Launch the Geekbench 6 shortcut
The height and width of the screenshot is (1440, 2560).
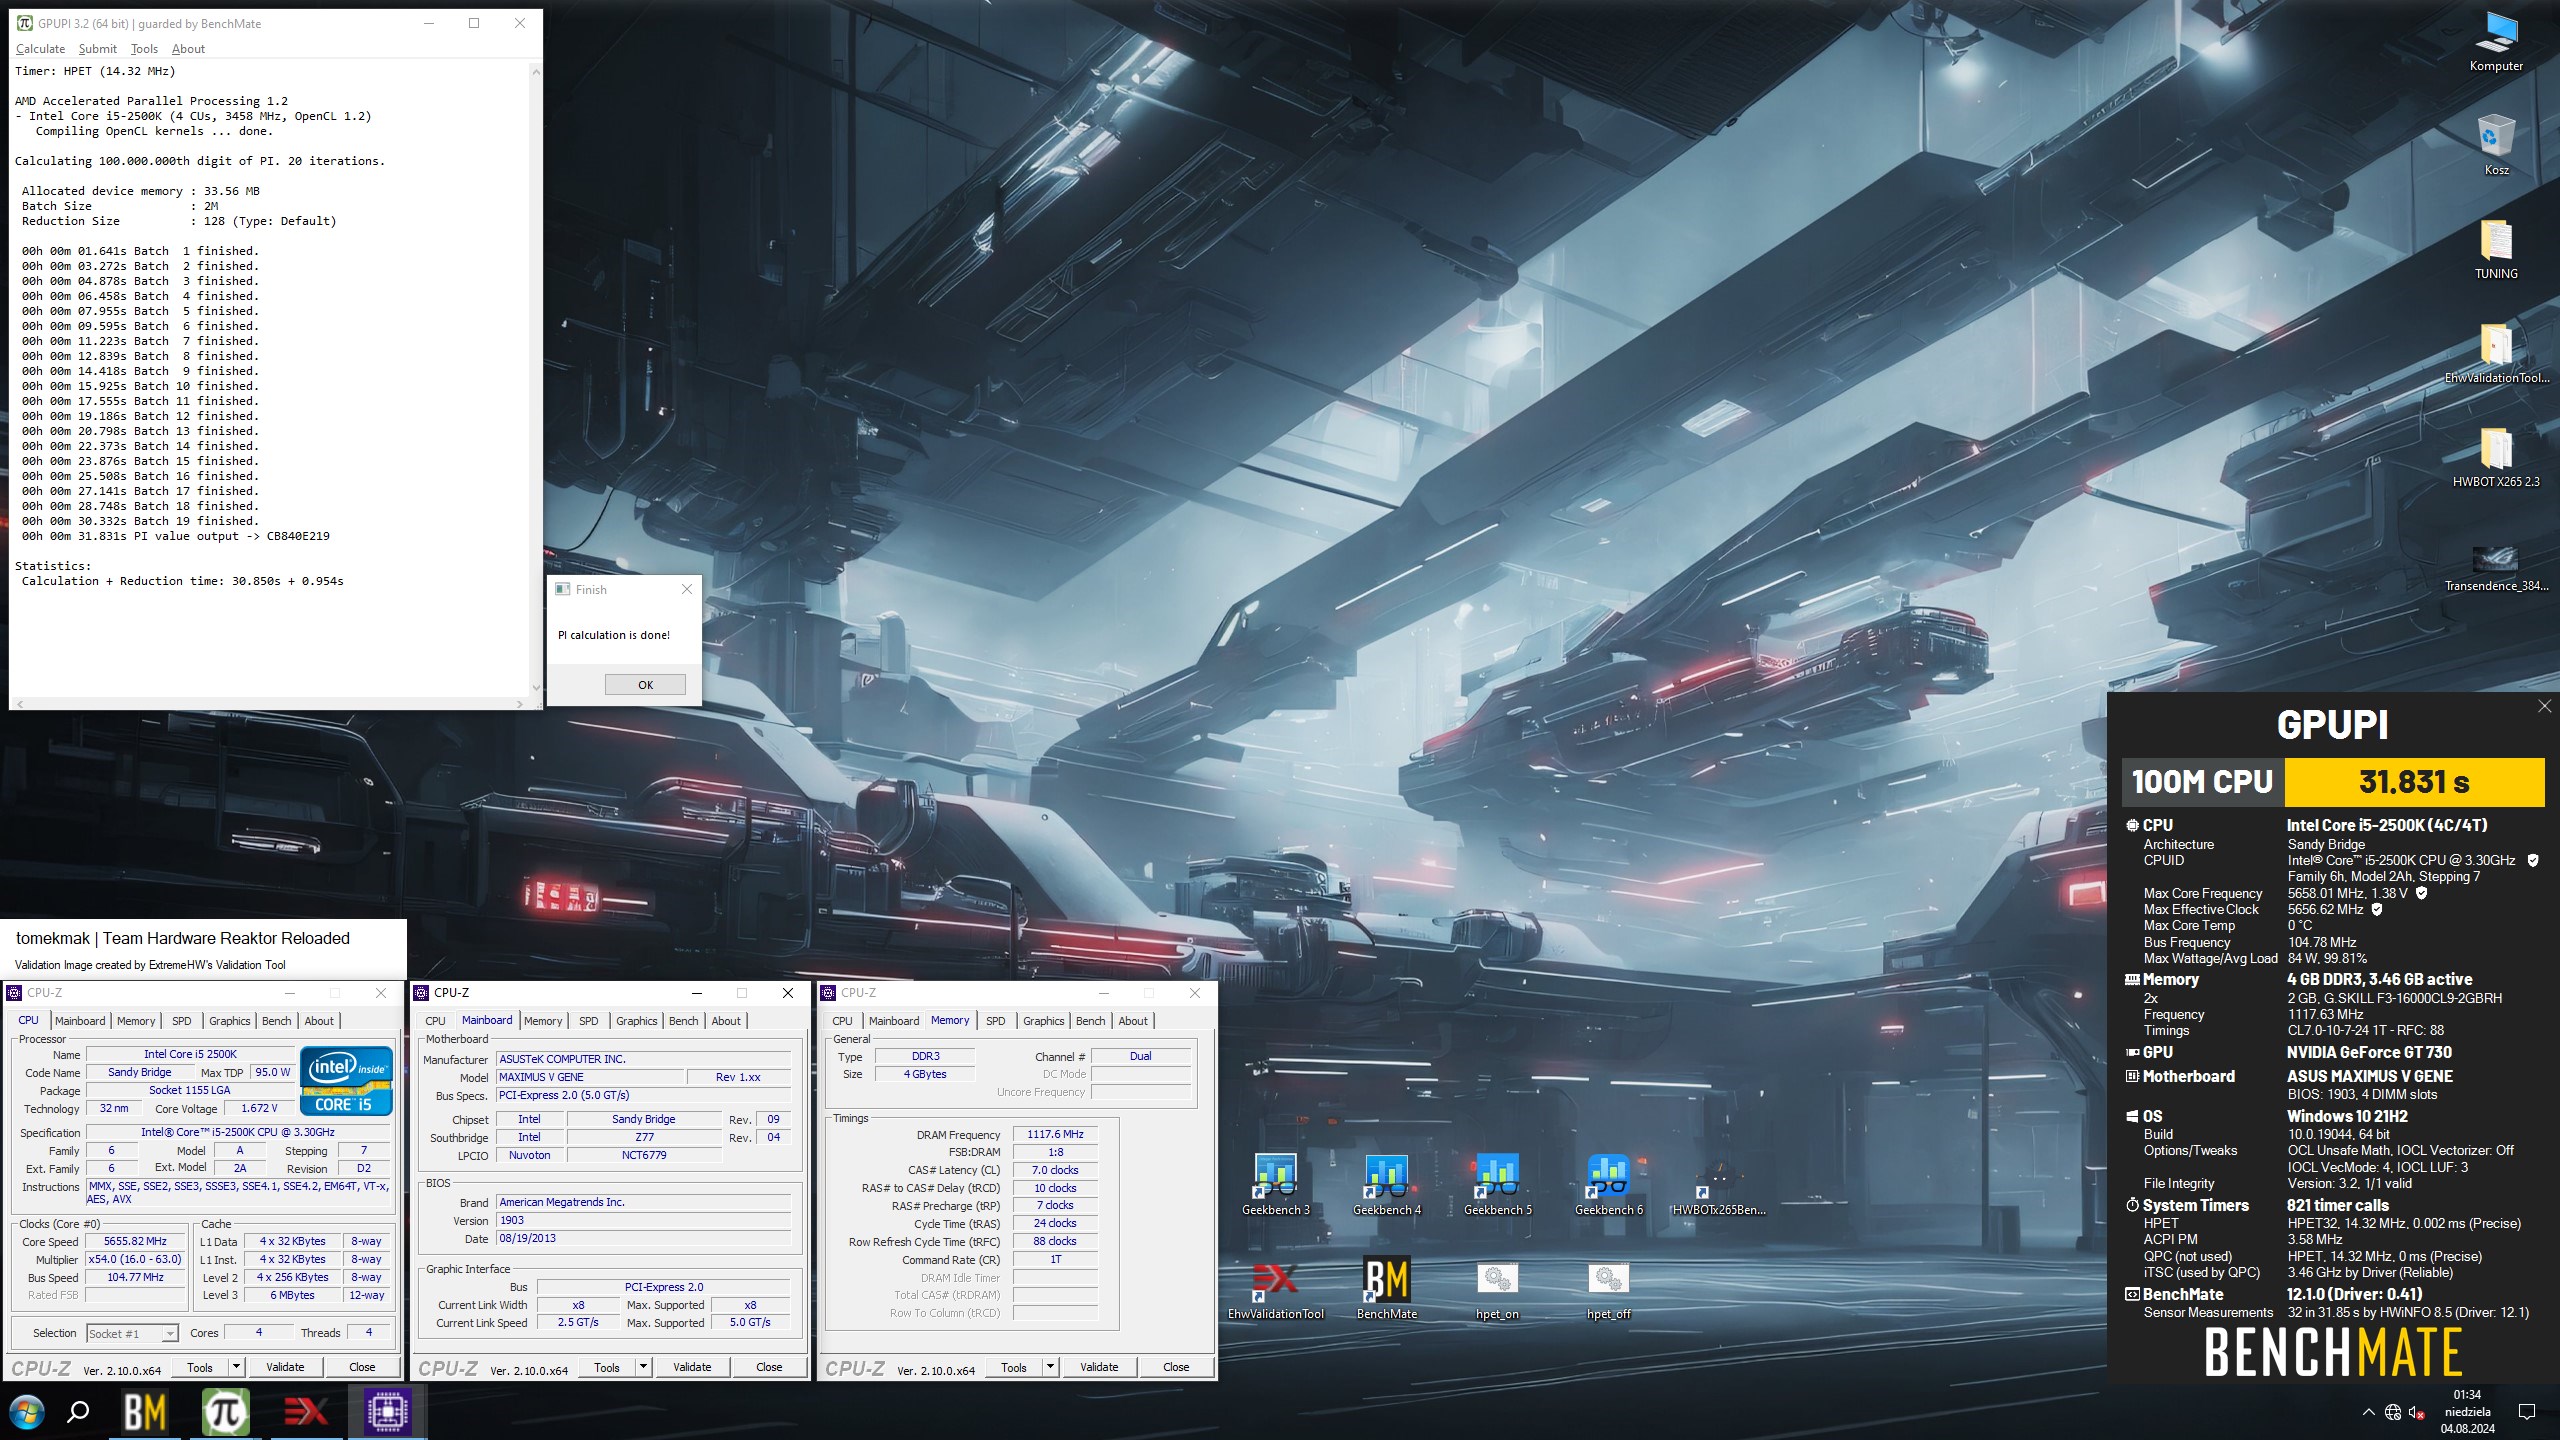[1609, 1184]
